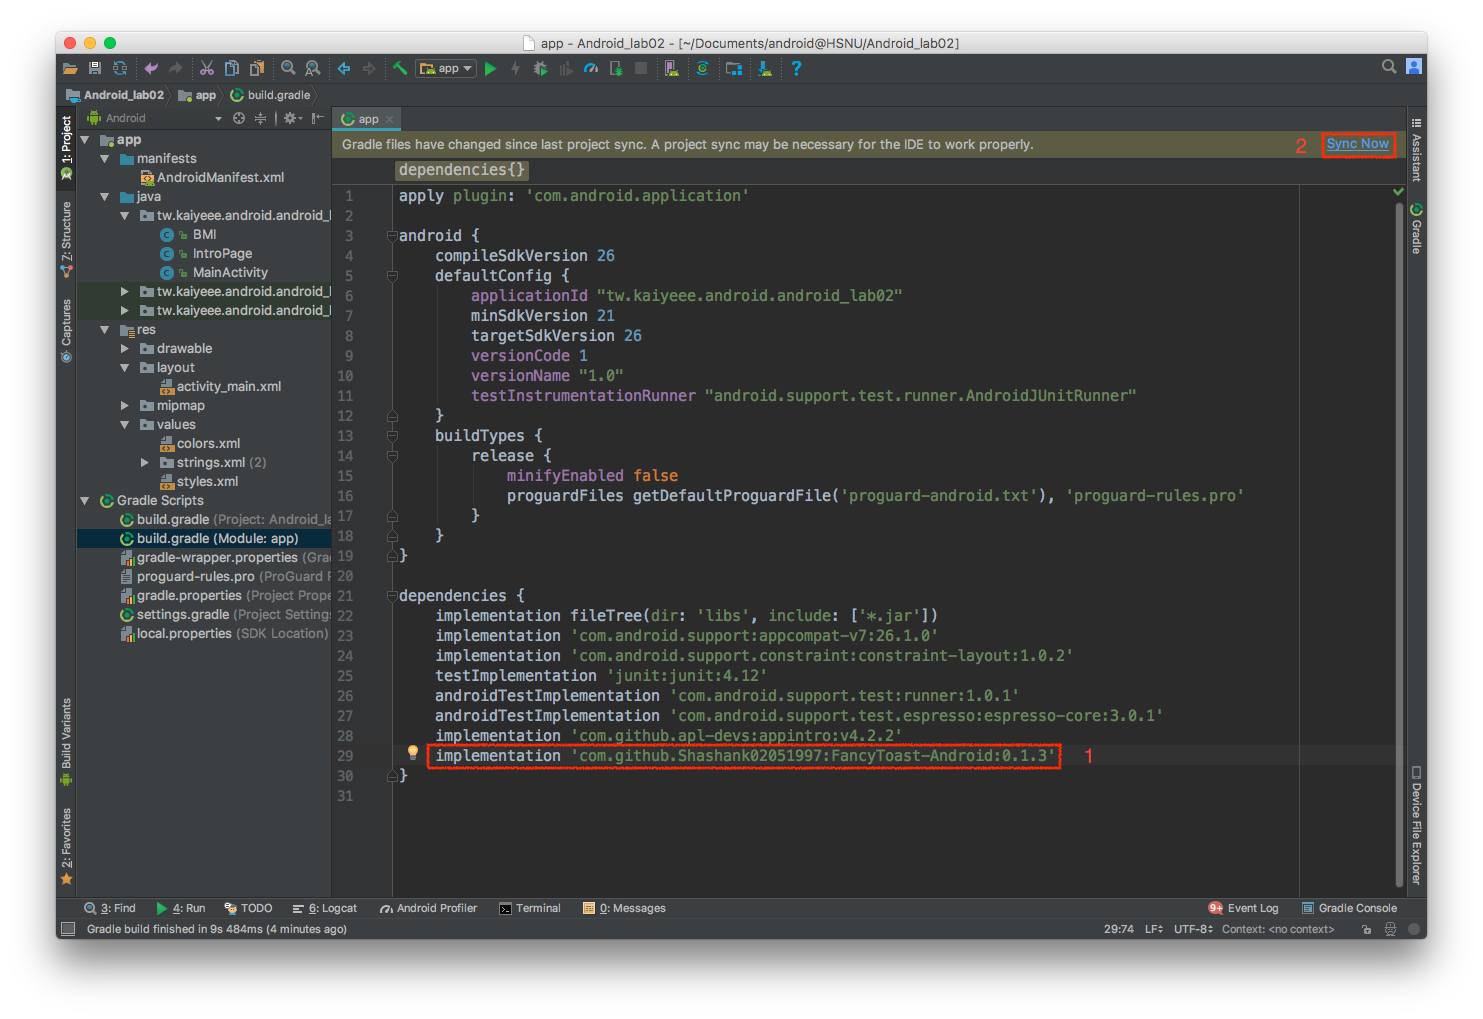
Task: Click the Debug app bug icon
Action: [540, 68]
